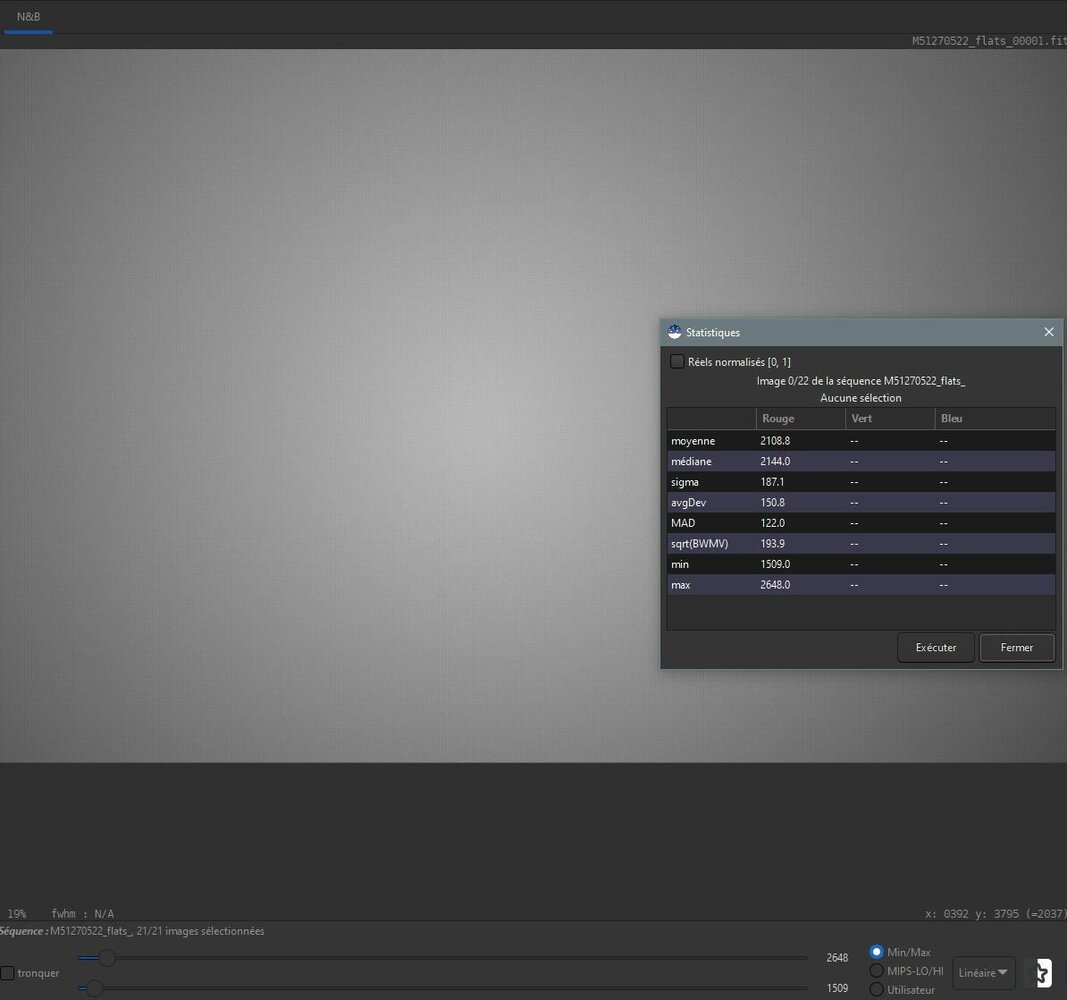This screenshot has width=1067, height=1000.
Task: Select the Min/Max radio button
Action: [876, 952]
